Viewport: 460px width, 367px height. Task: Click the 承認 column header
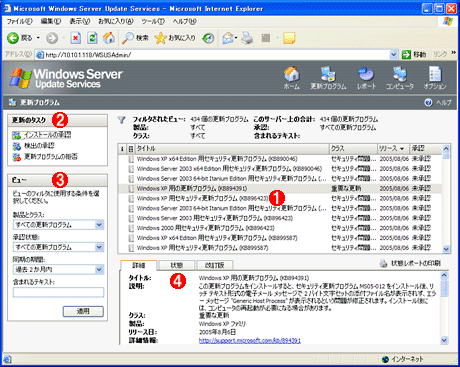426,149
